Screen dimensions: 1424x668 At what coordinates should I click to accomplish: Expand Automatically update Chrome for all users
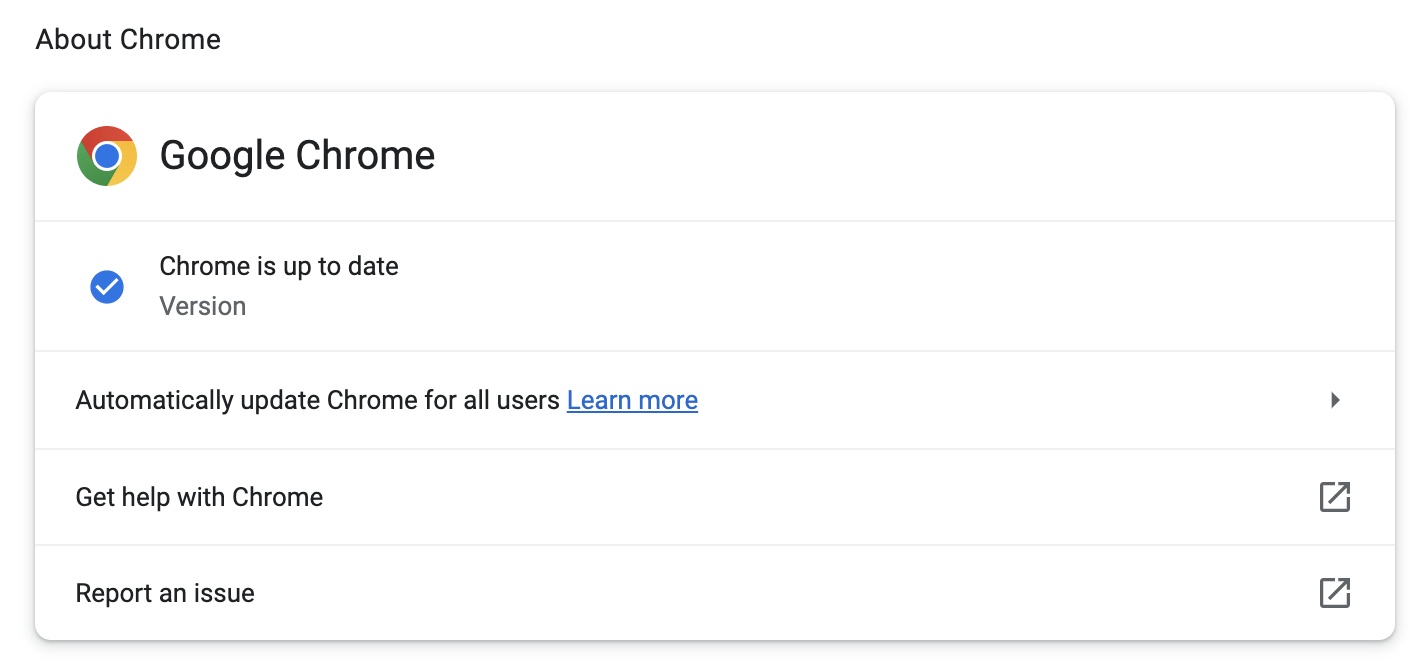pos(1335,400)
